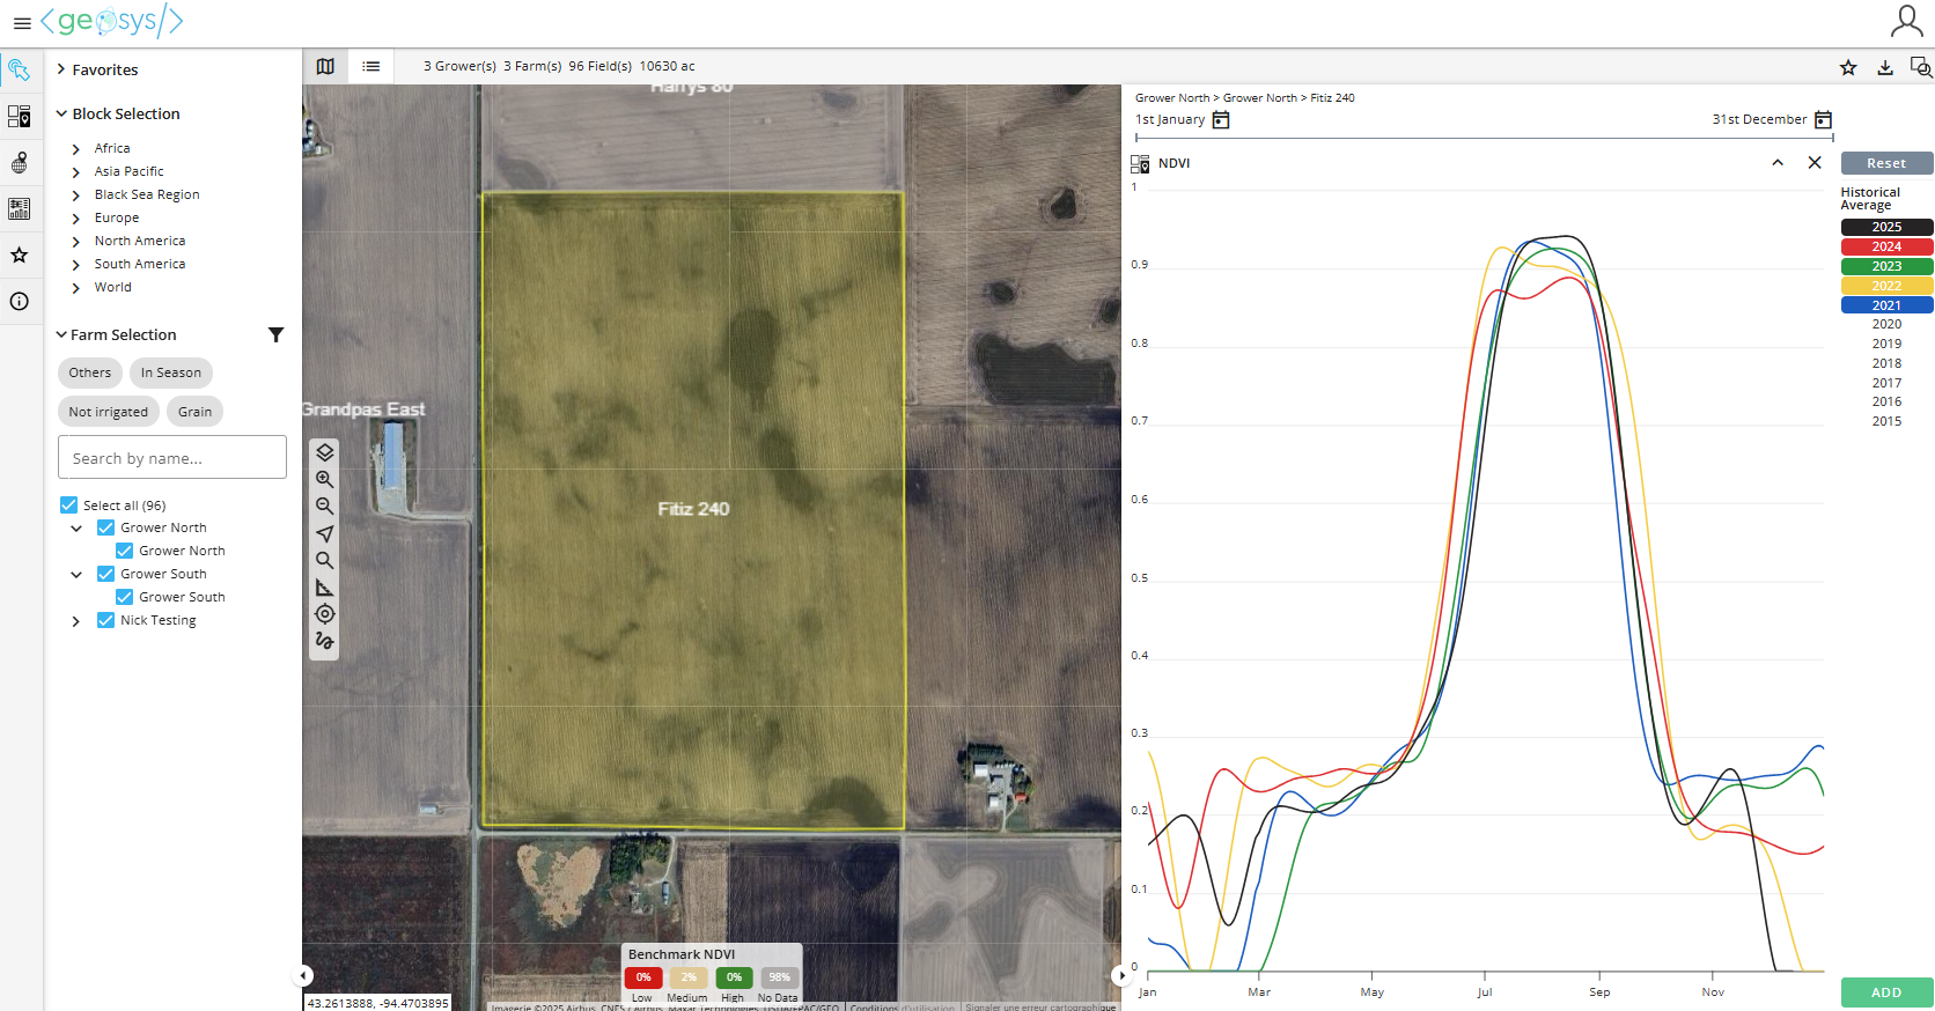Click the Reset button

point(1886,163)
